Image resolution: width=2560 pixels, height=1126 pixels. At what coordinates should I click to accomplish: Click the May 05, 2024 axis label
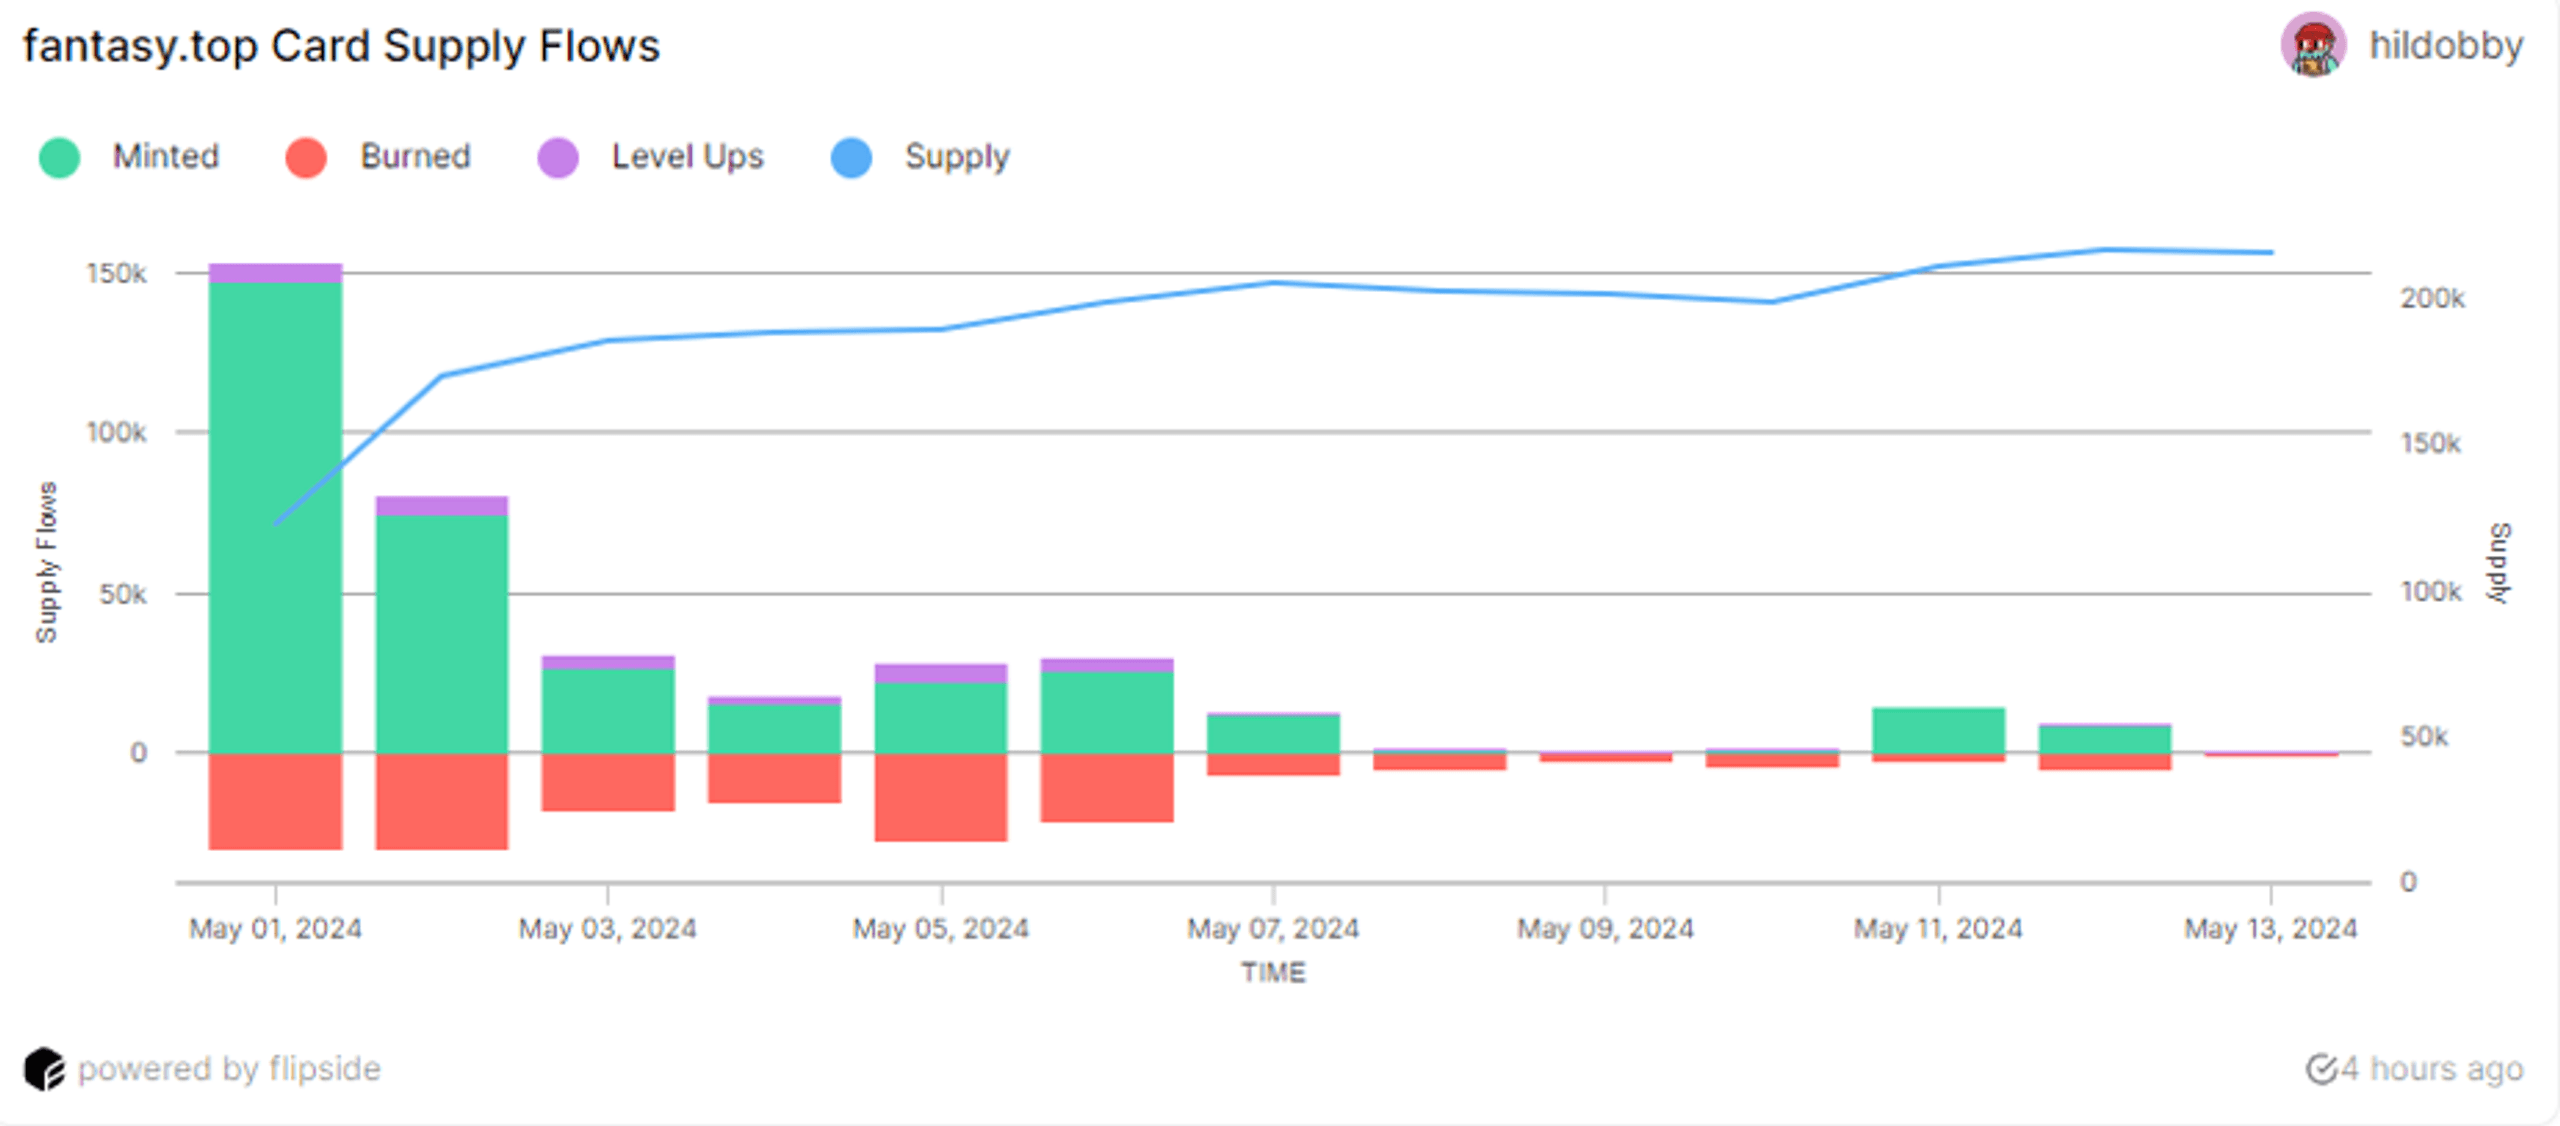pos(941,929)
